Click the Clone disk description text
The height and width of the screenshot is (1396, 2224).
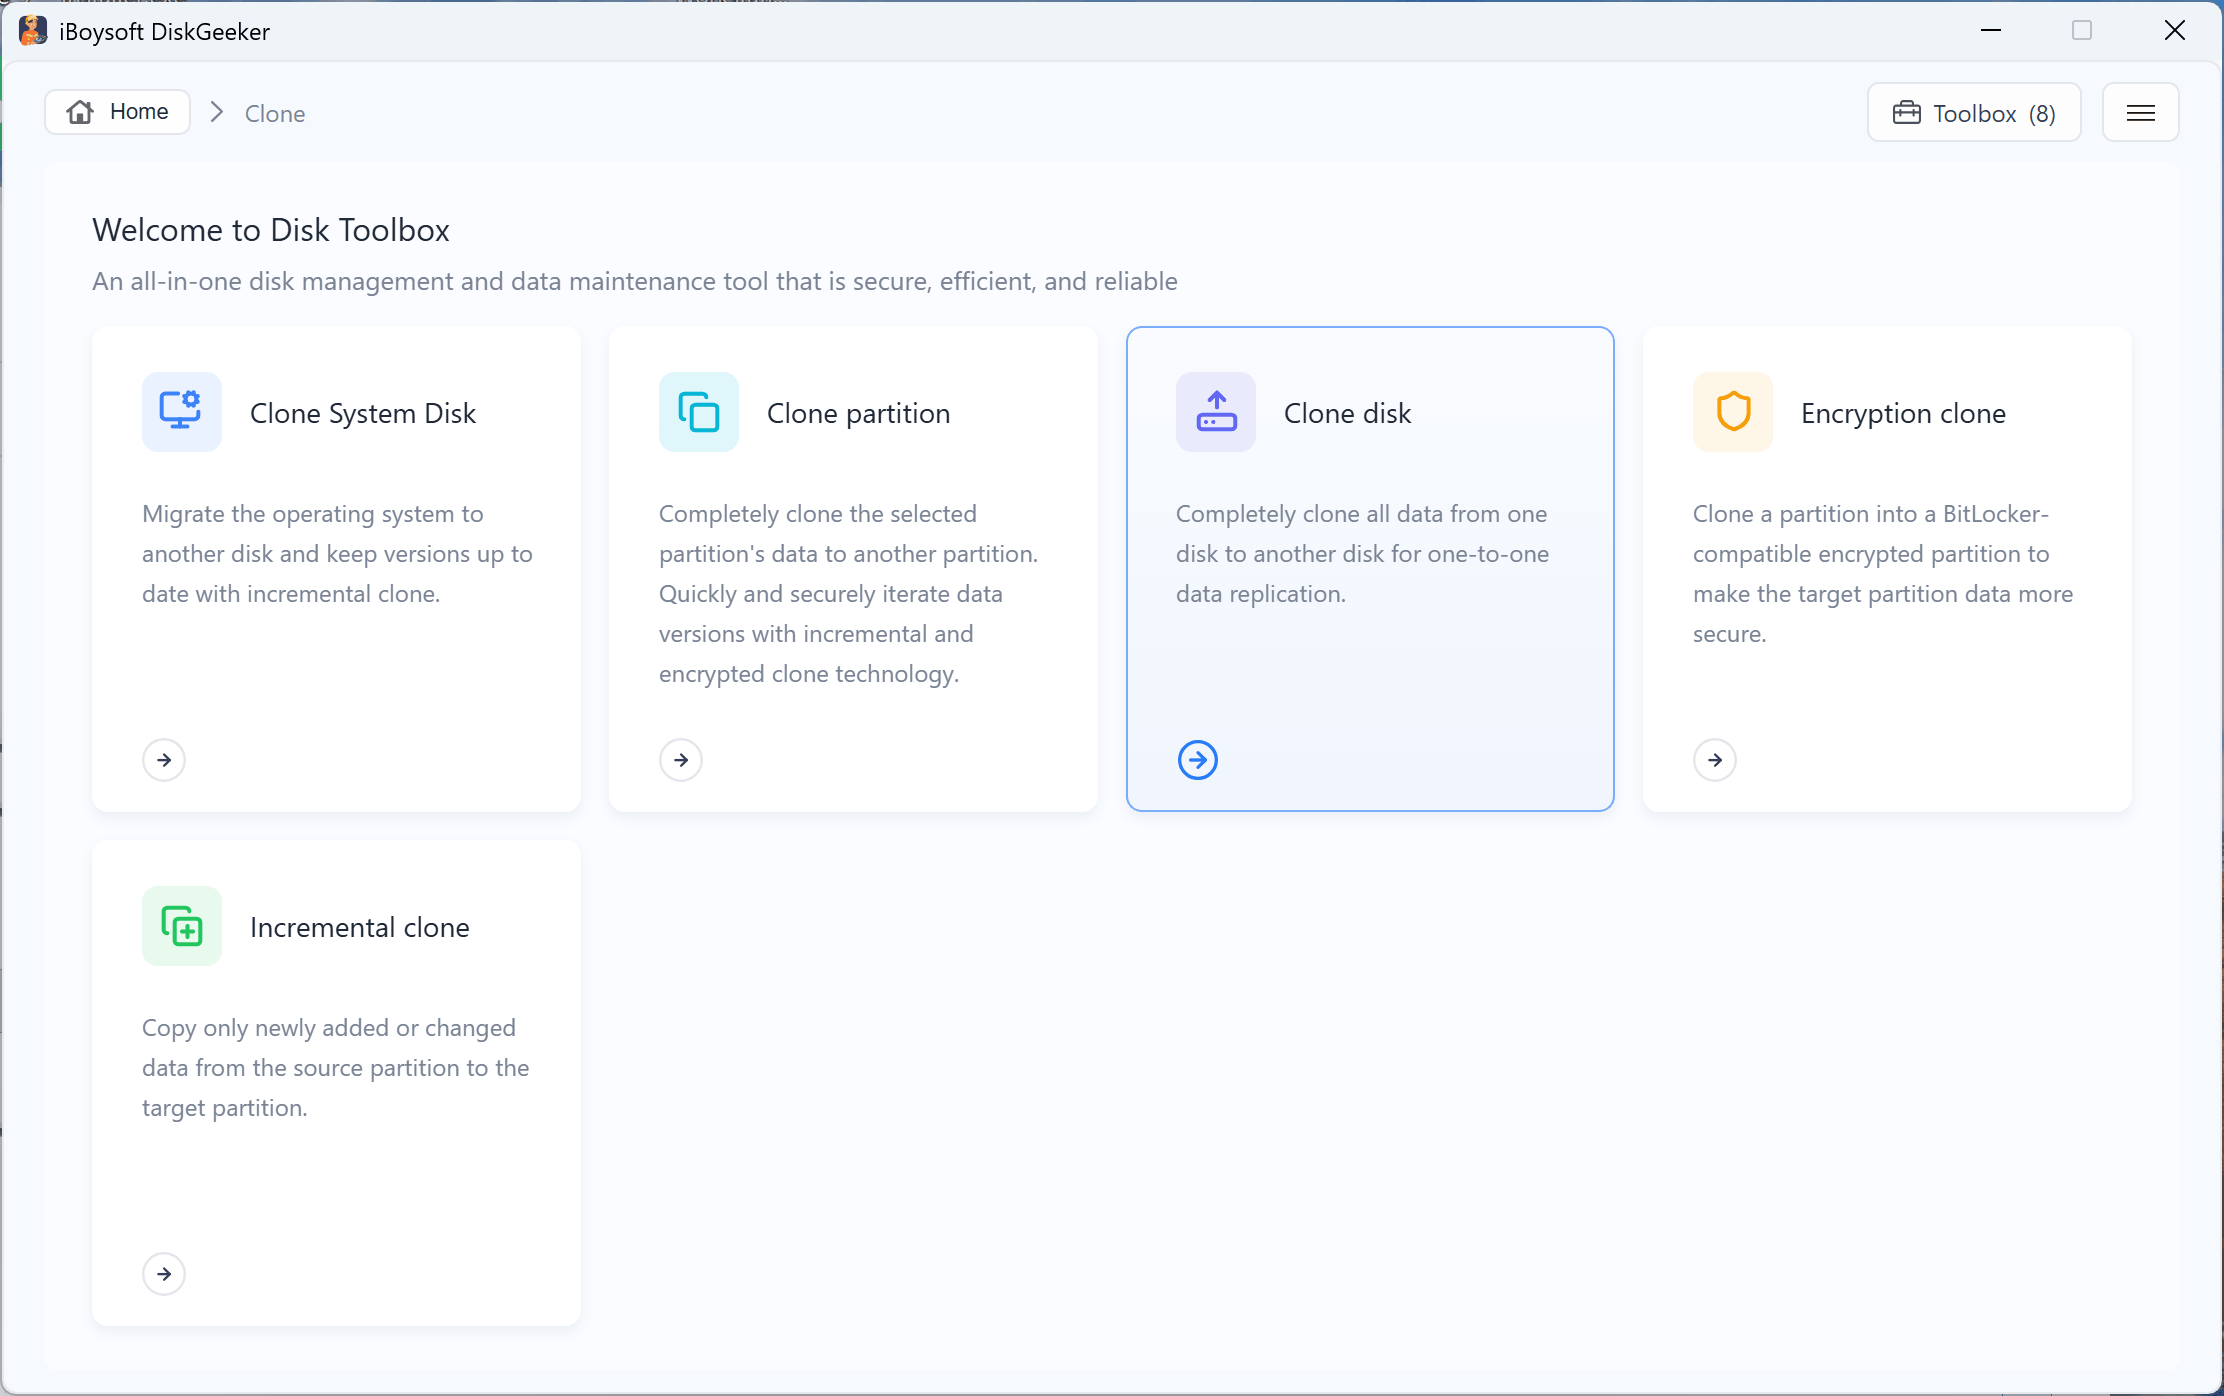1362,554
